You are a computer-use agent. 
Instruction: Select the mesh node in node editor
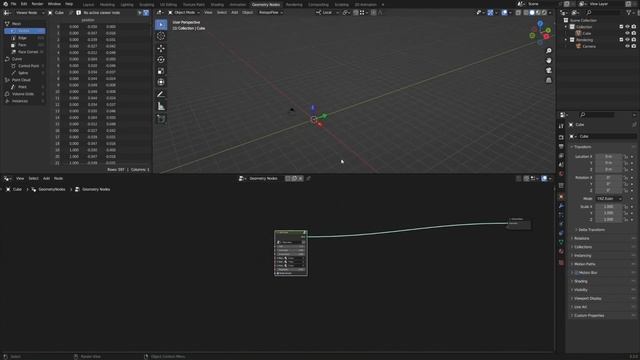coord(291,253)
